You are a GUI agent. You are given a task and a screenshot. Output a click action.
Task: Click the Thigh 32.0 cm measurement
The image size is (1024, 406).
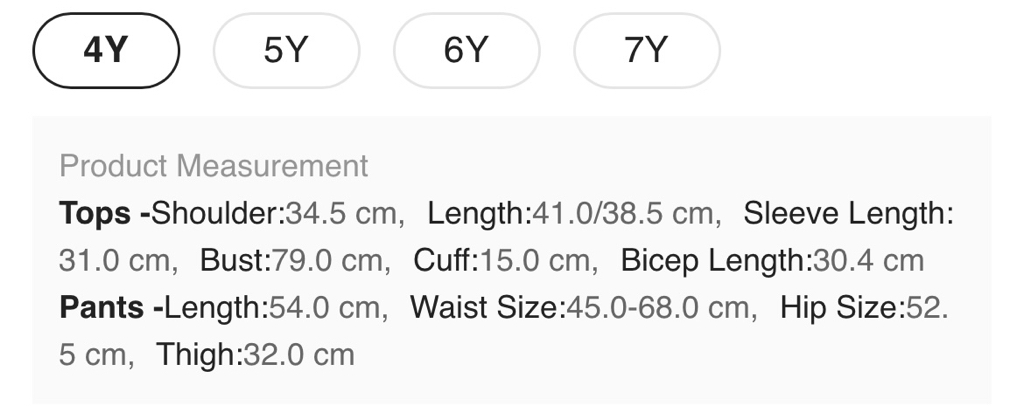coord(255,355)
